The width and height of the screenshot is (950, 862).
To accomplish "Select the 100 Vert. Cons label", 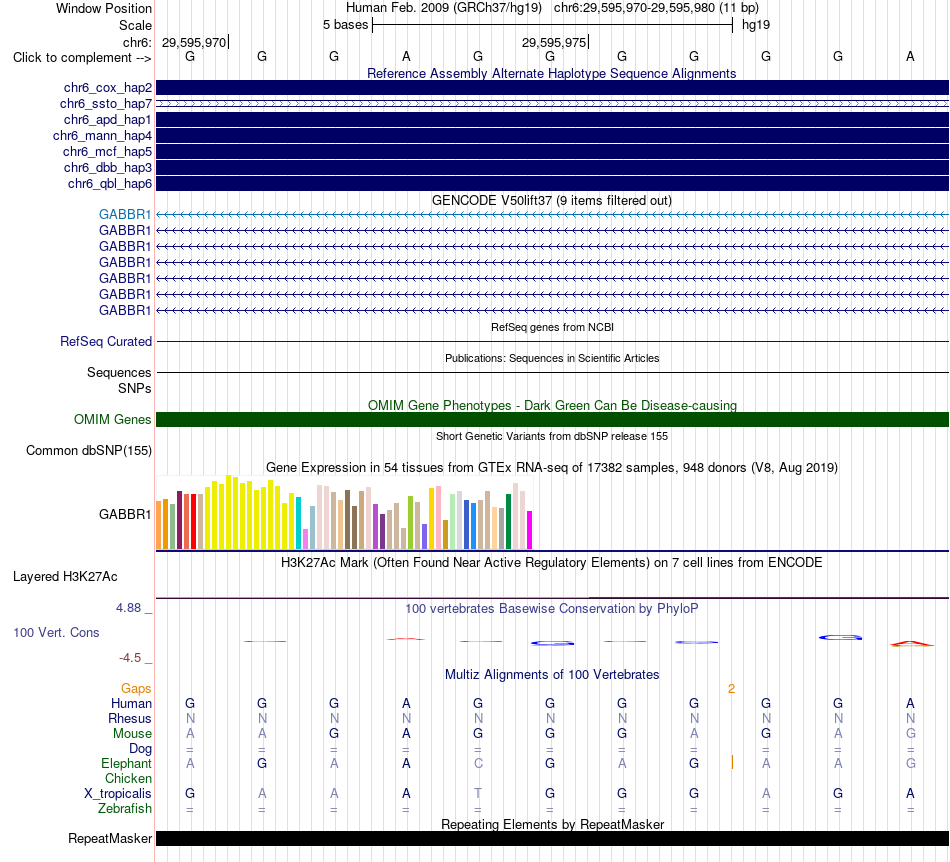I will pyautogui.click(x=56, y=632).
